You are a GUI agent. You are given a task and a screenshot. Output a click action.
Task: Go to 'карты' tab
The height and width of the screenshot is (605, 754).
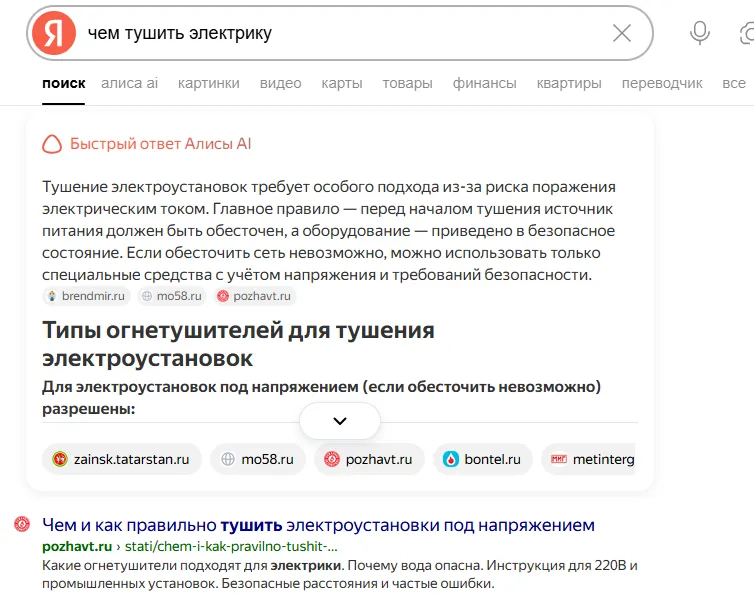pos(342,83)
